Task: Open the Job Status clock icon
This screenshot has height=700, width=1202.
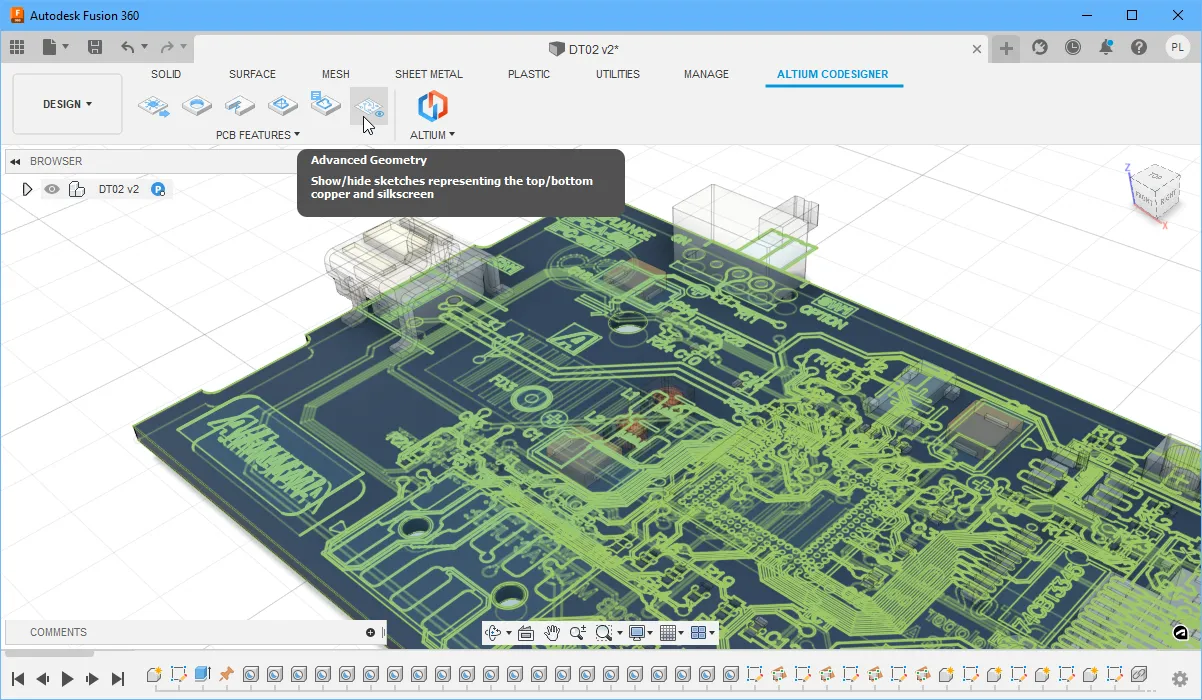Action: point(1073,47)
